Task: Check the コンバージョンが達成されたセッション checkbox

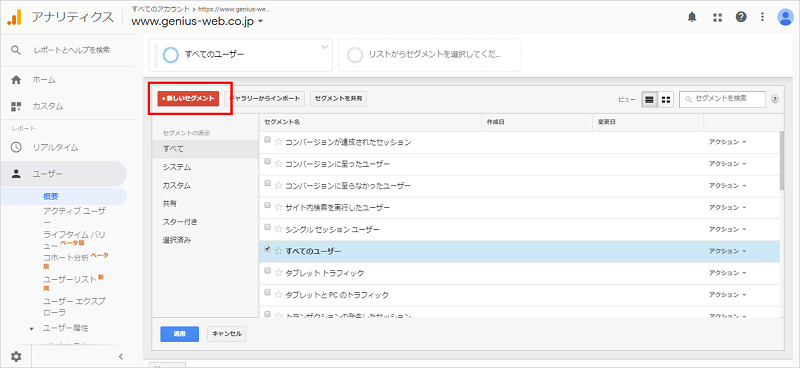Action: point(267,140)
